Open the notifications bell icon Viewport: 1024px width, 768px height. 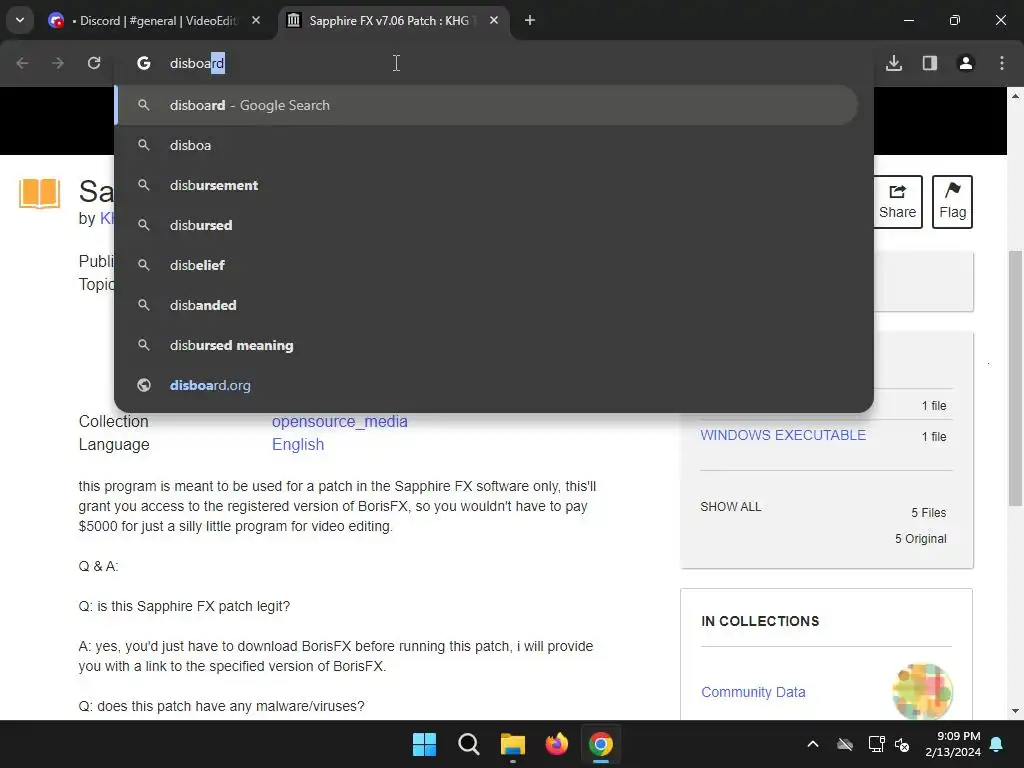997,744
